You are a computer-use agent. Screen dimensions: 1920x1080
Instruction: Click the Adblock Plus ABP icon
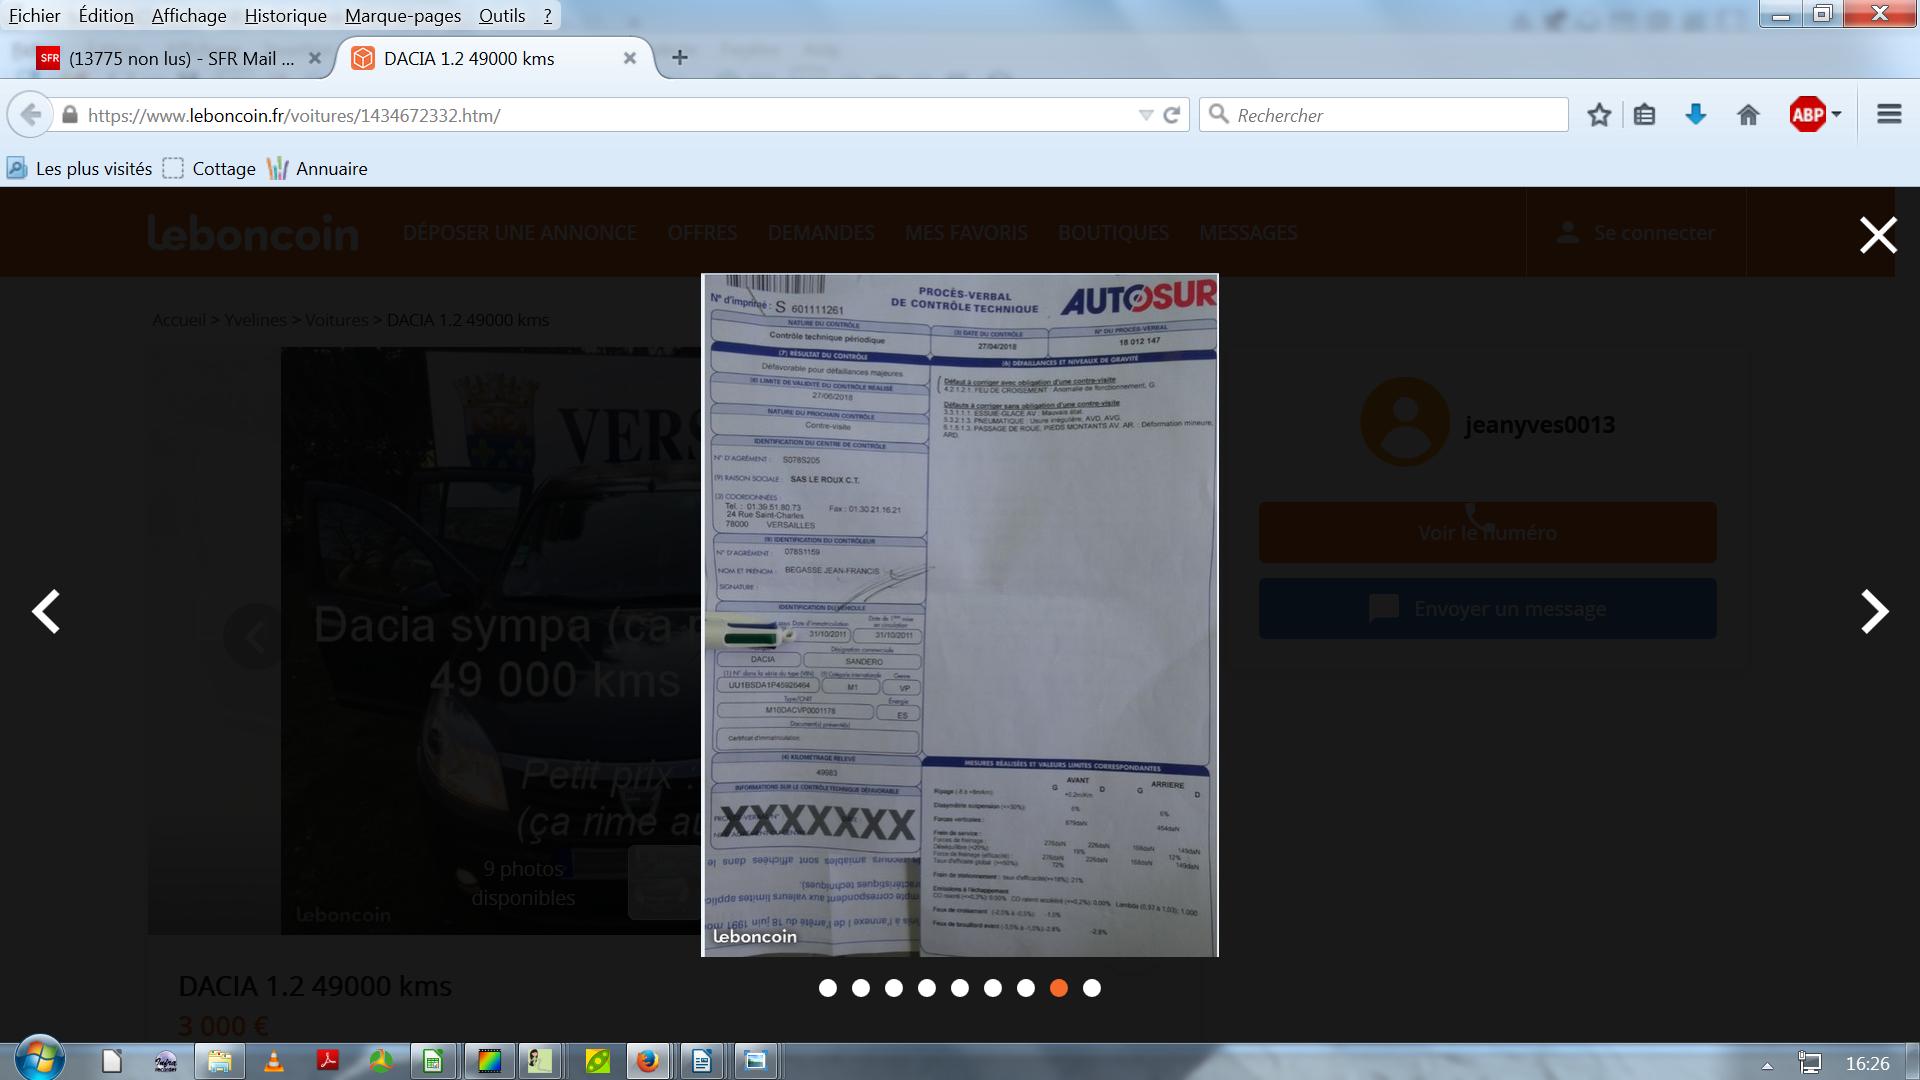pos(1808,115)
